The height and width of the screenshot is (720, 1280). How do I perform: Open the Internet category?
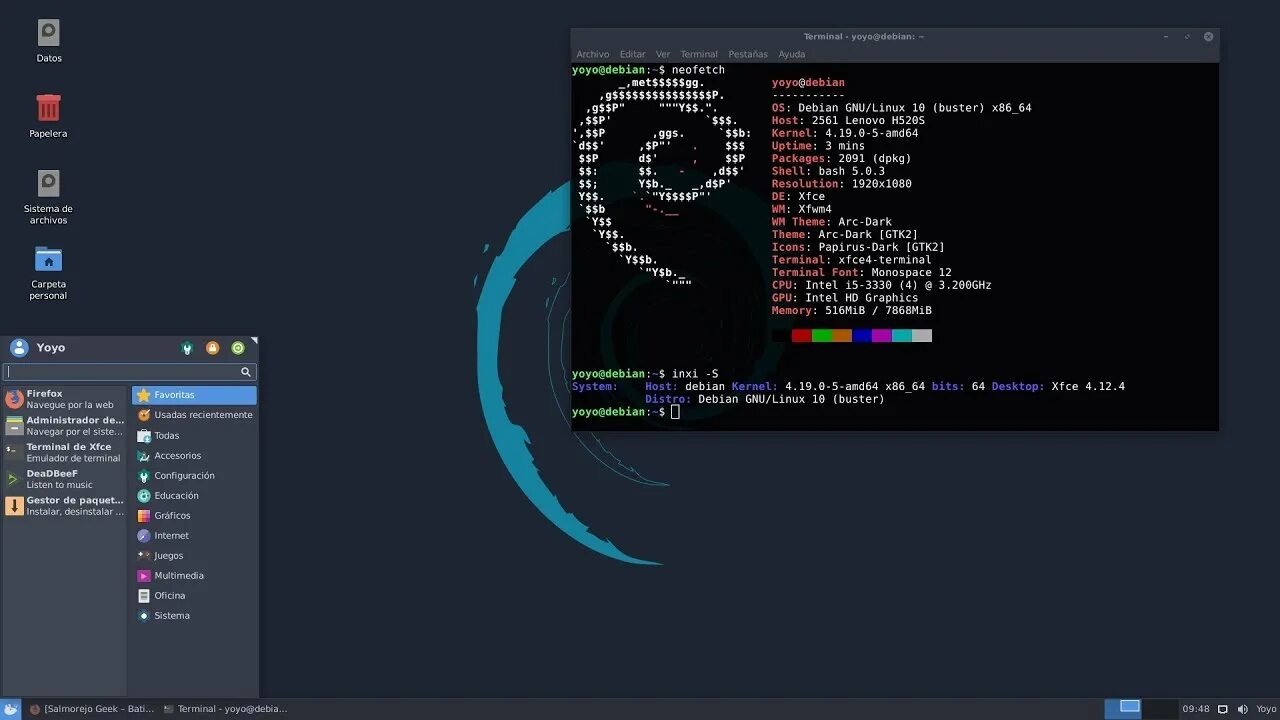pyautogui.click(x=194, y=535)
